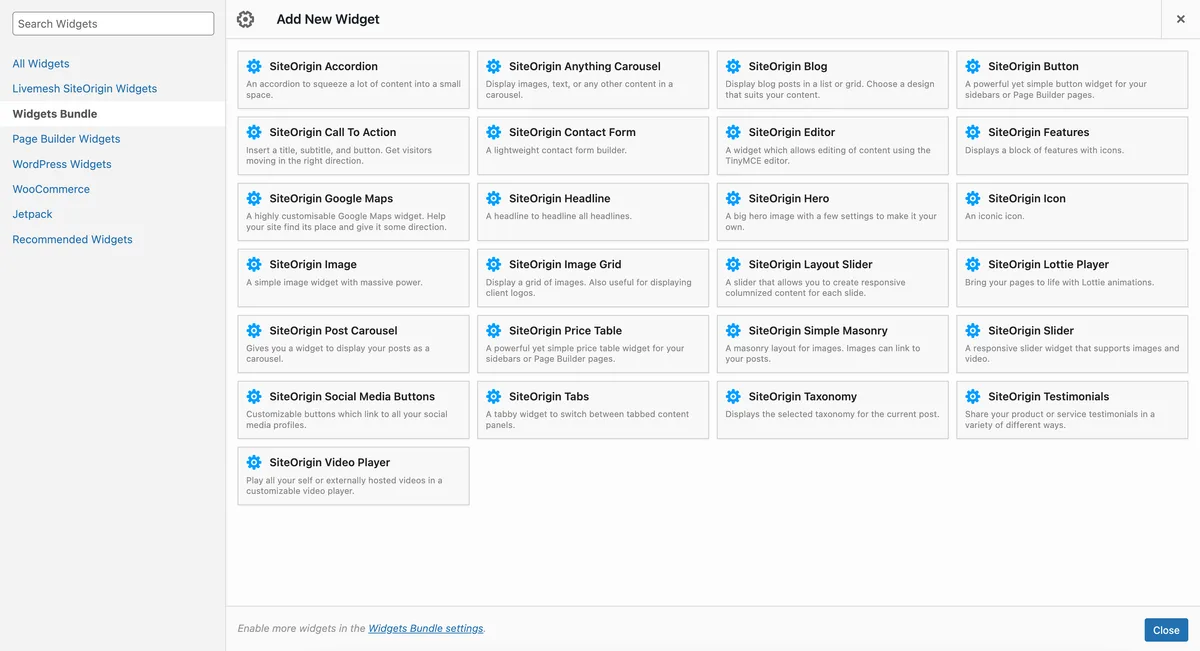Choose the SiteOrigin Price Table title

565,330
